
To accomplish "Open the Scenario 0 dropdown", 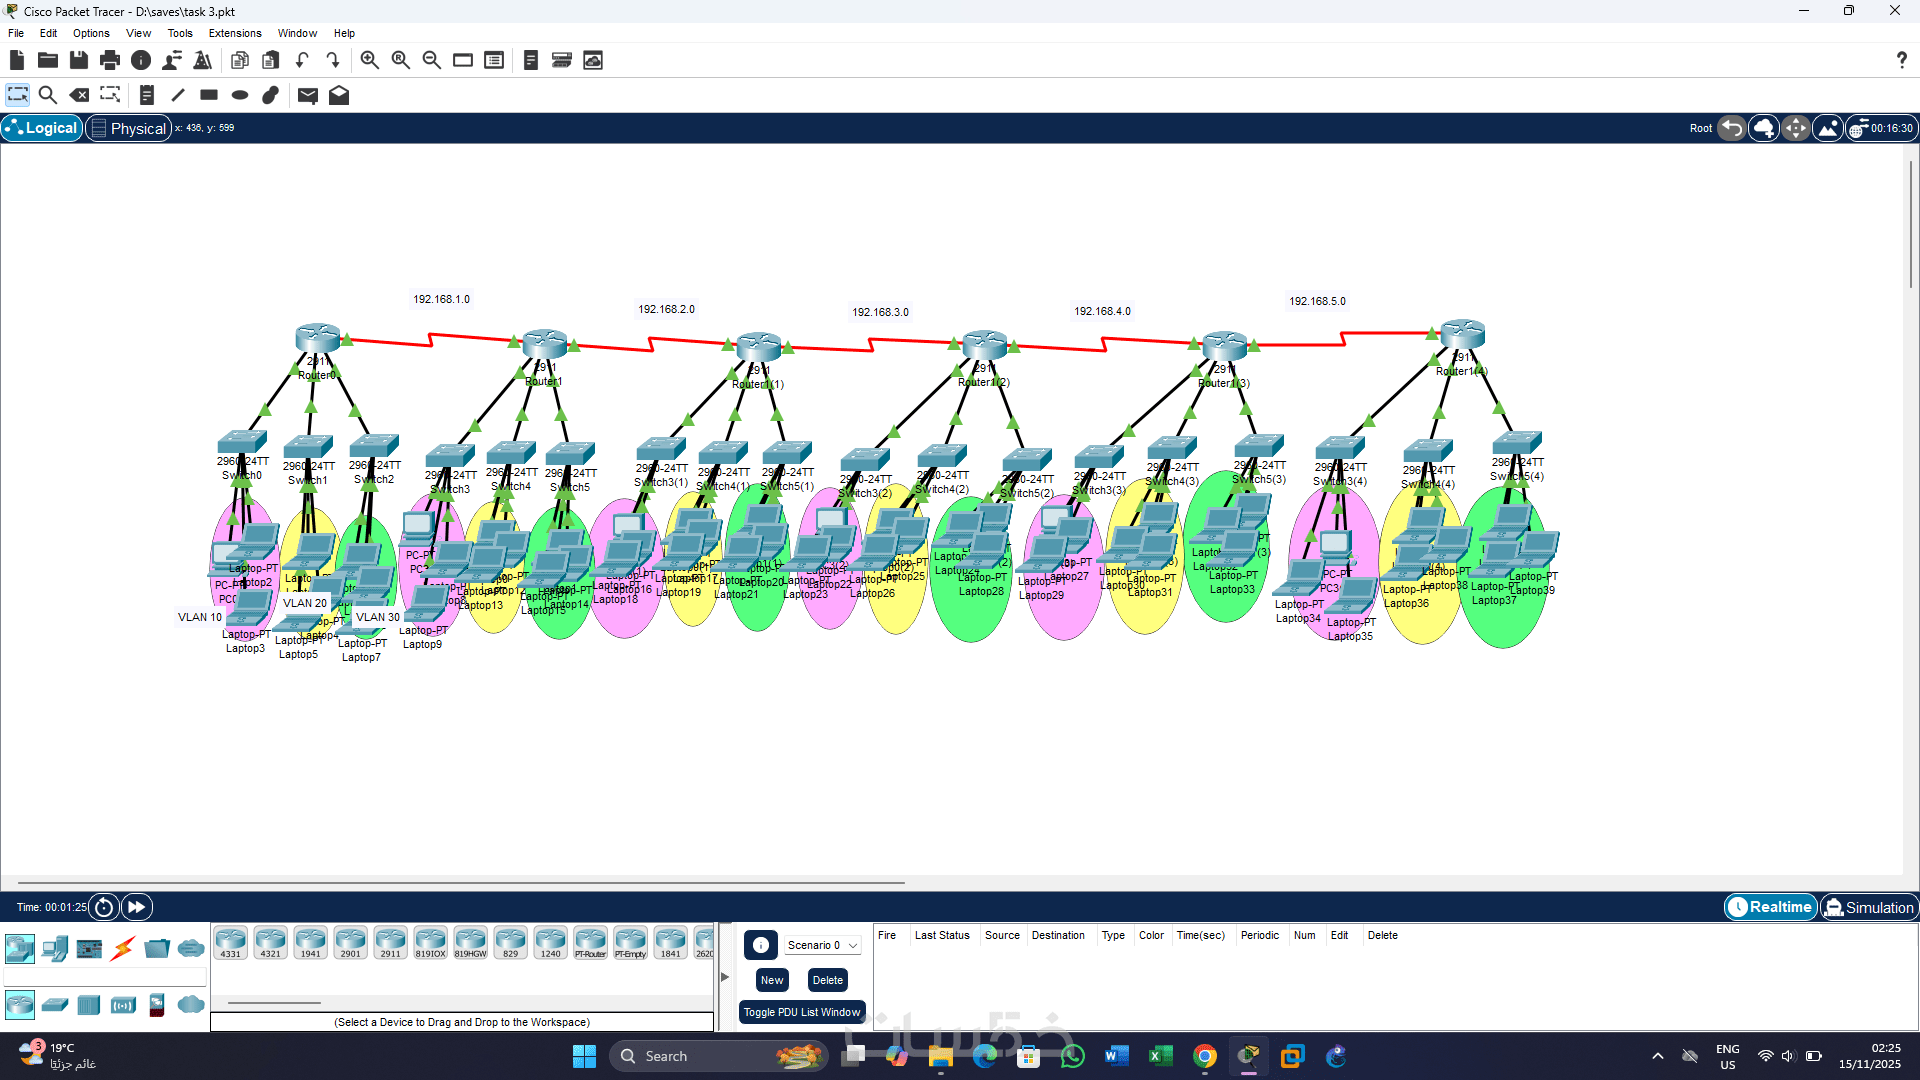I will point(822,945).
